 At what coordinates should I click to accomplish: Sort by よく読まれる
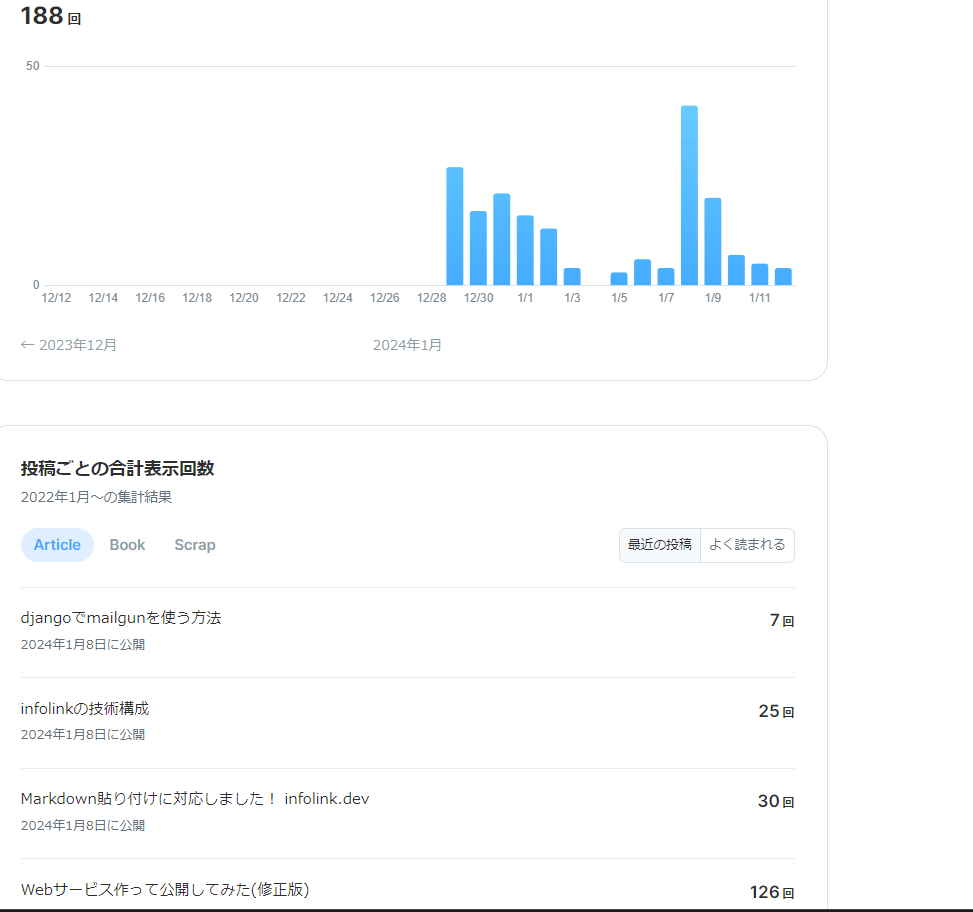click(x=747, y=545)
